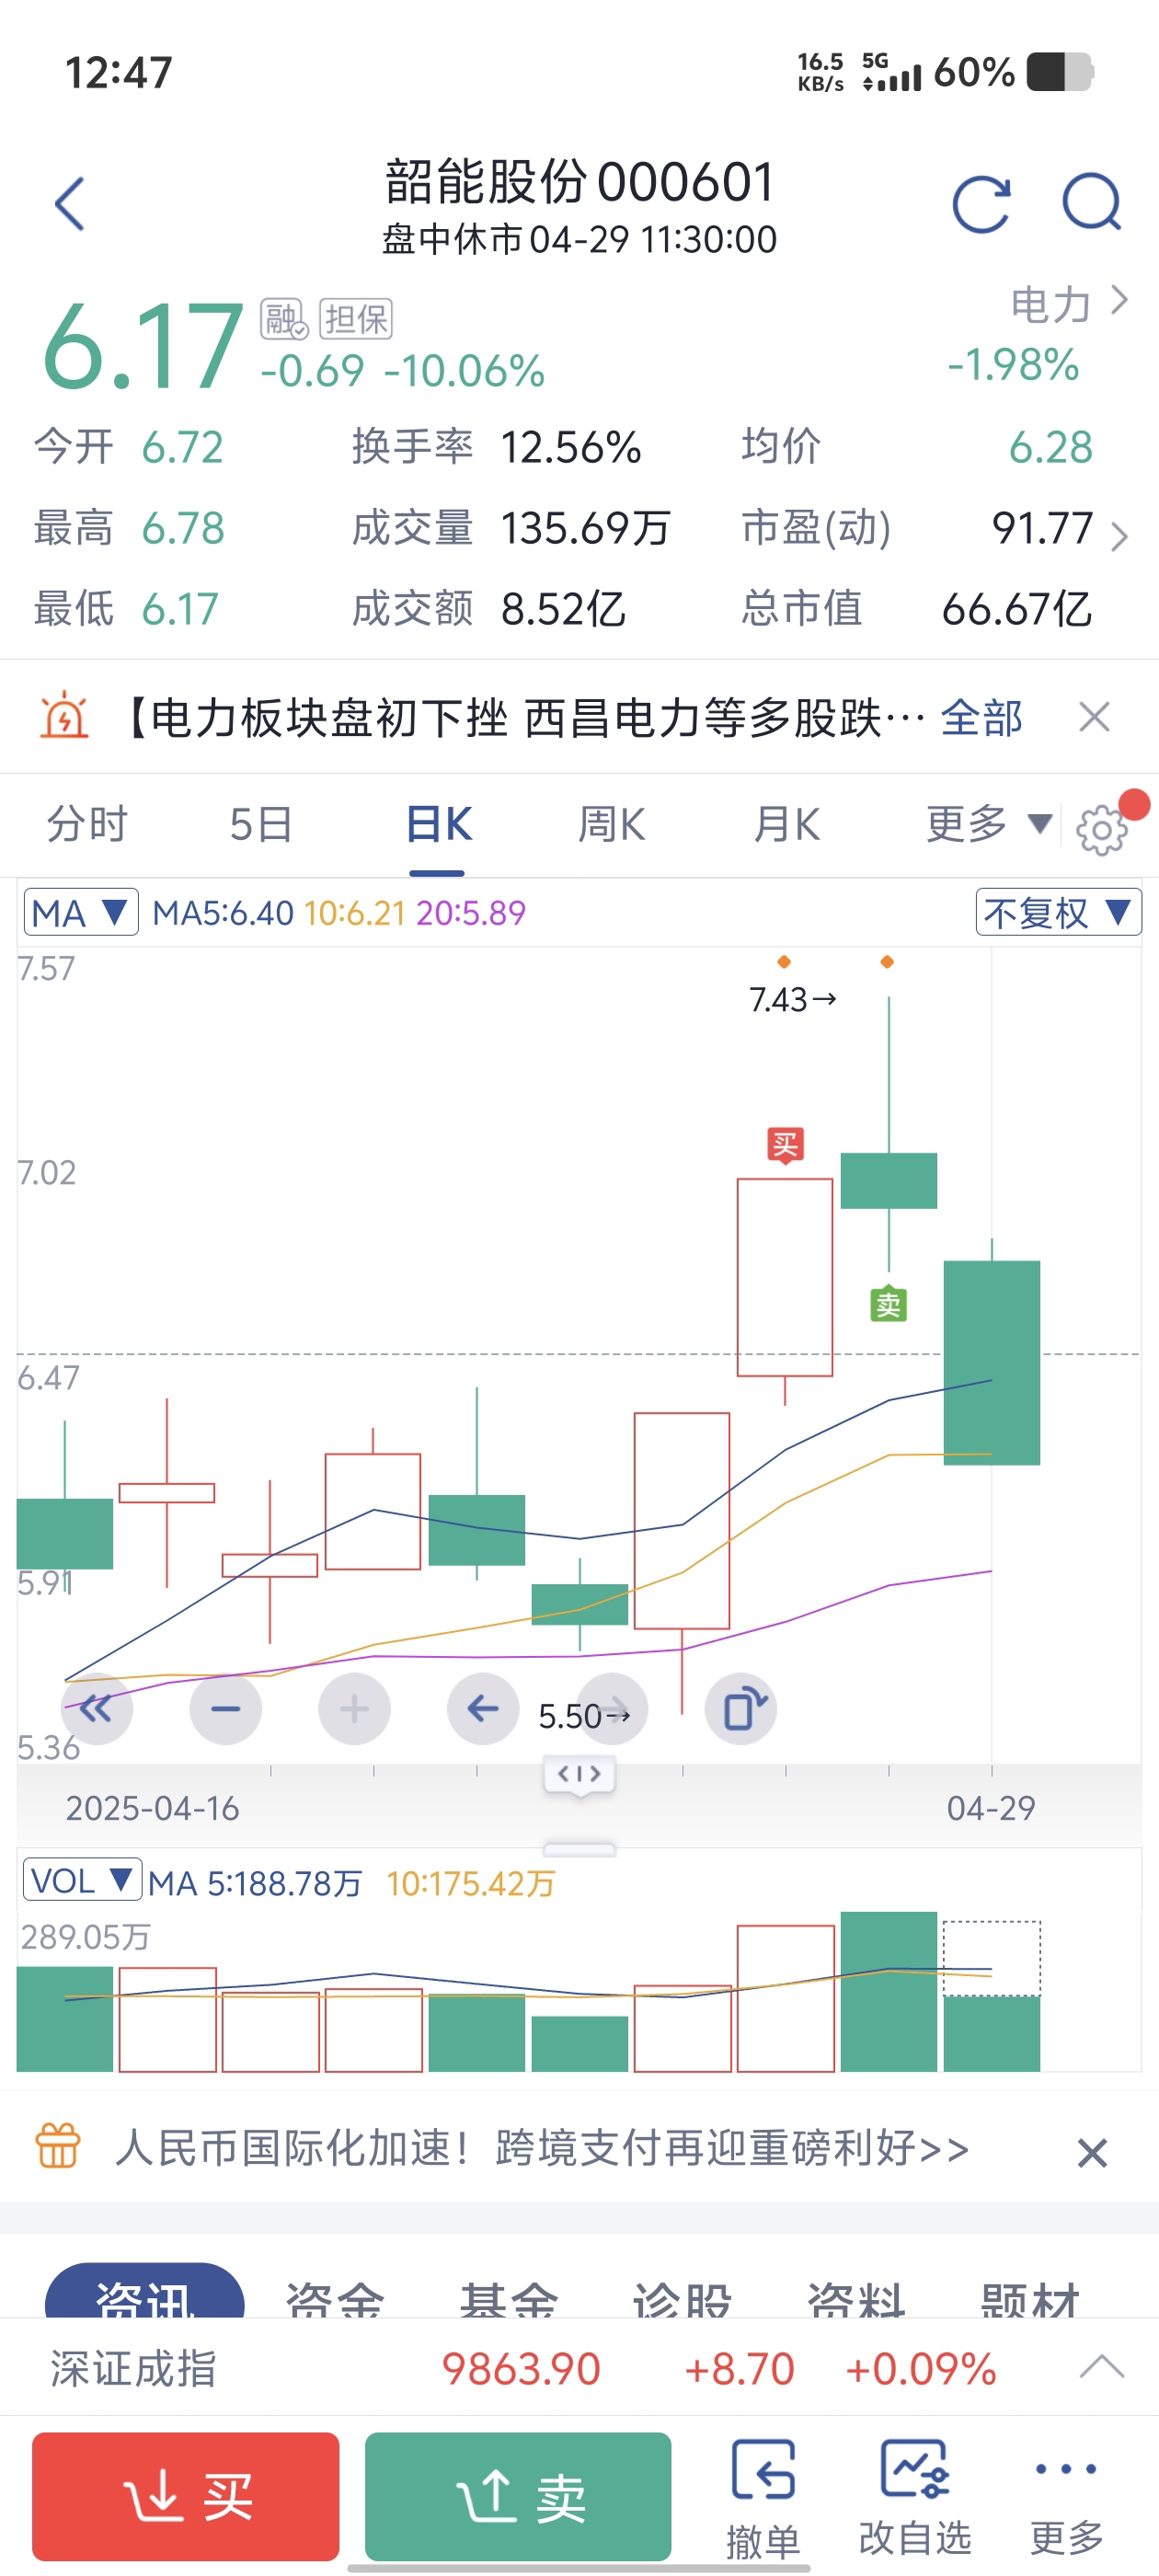Tap the back arrow icon
The width and height of the screenshot is (1159, 2576).
[70, 204]
